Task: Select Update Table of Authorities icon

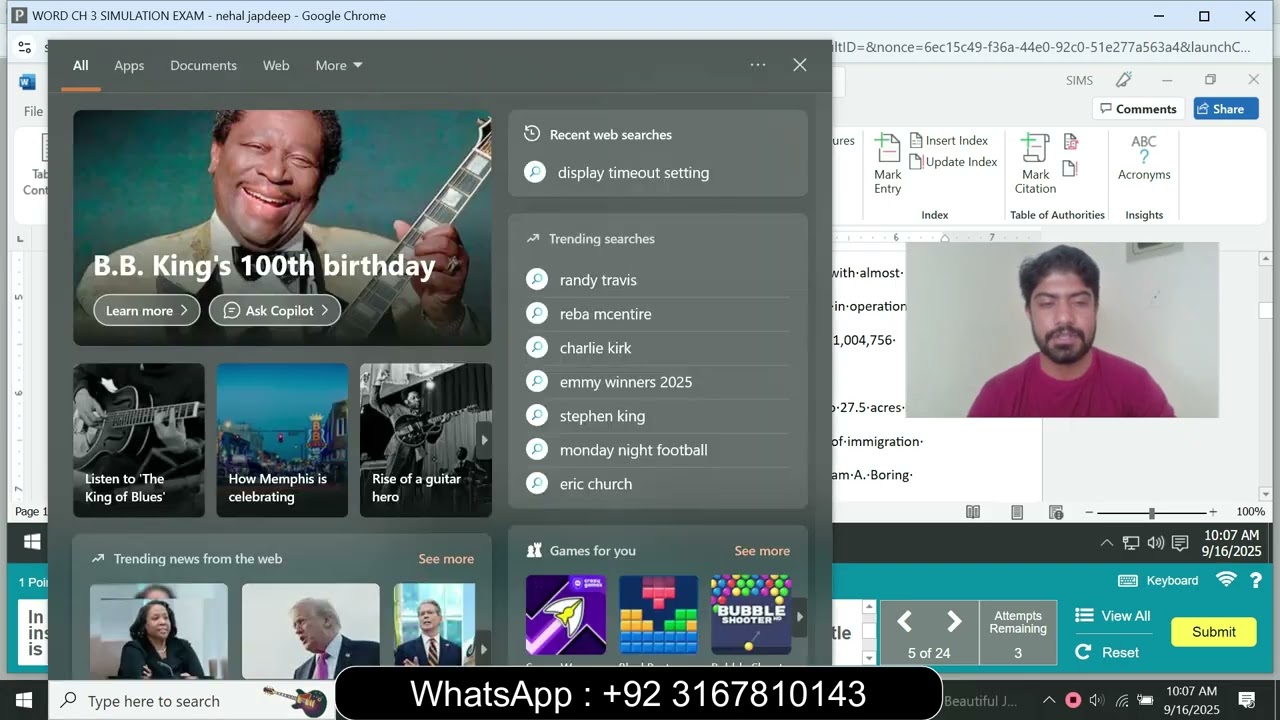Action: click(x=1070, y=168)
